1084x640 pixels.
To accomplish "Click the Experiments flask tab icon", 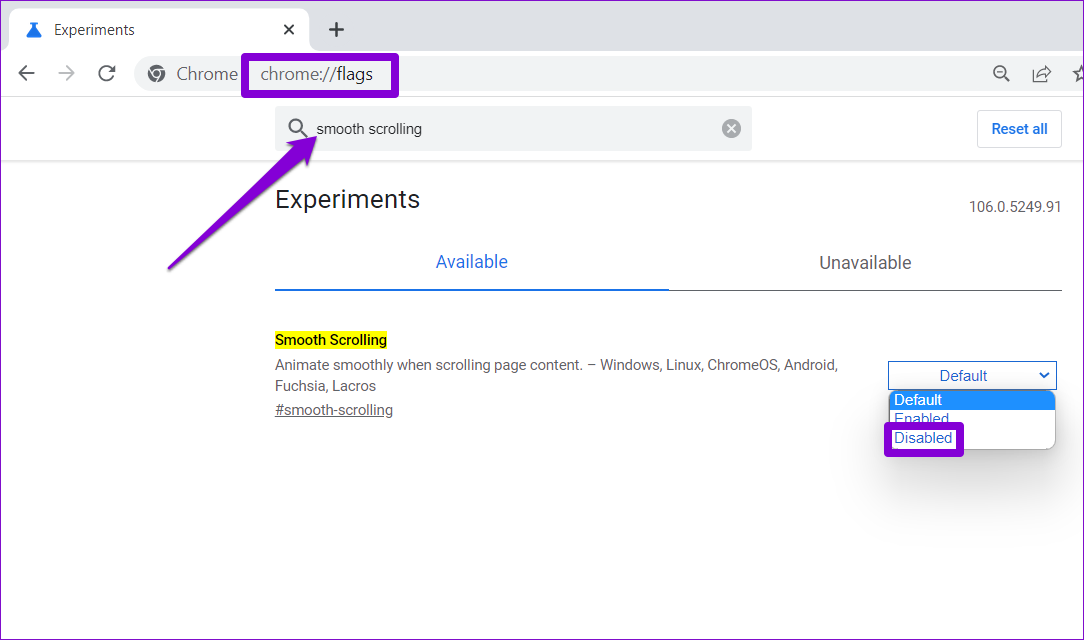I will [x=33, y=30].
